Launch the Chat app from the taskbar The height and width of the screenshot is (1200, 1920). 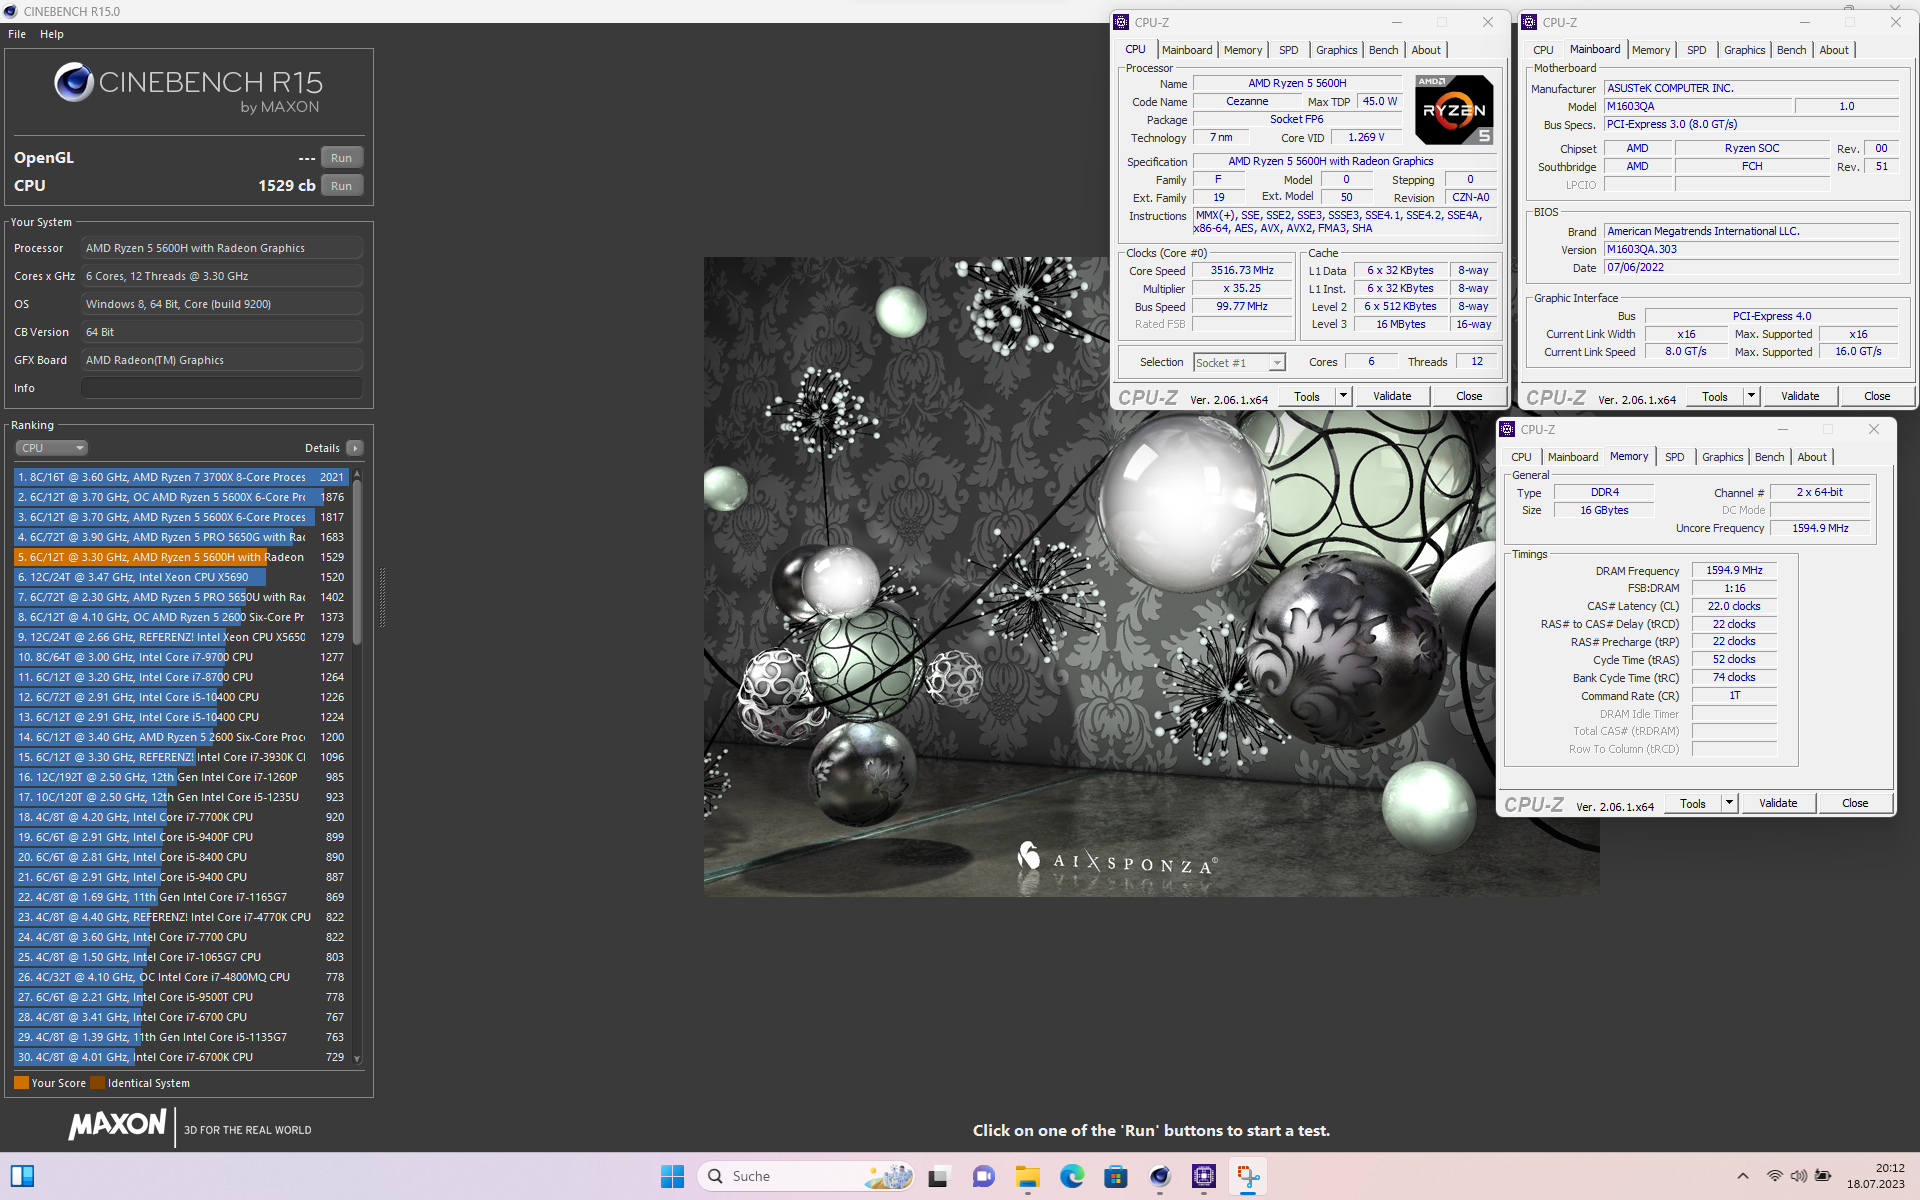click(x=984, y=1176)
